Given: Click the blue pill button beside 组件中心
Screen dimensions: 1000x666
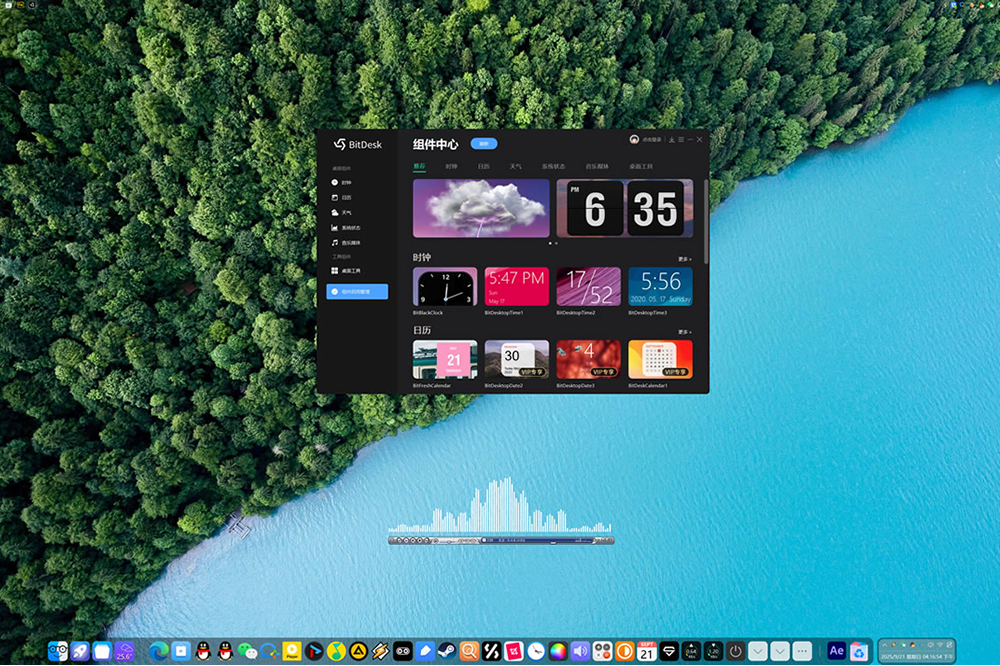Looking at the screenshot, I should click(x=484, y=144).
